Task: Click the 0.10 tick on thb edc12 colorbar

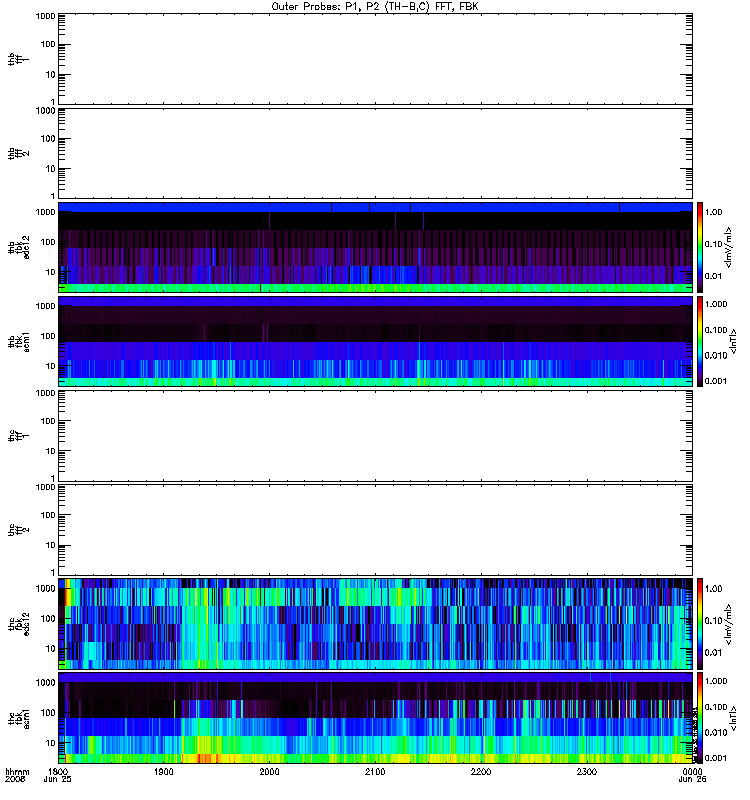Action: click(x=713, y=244)
